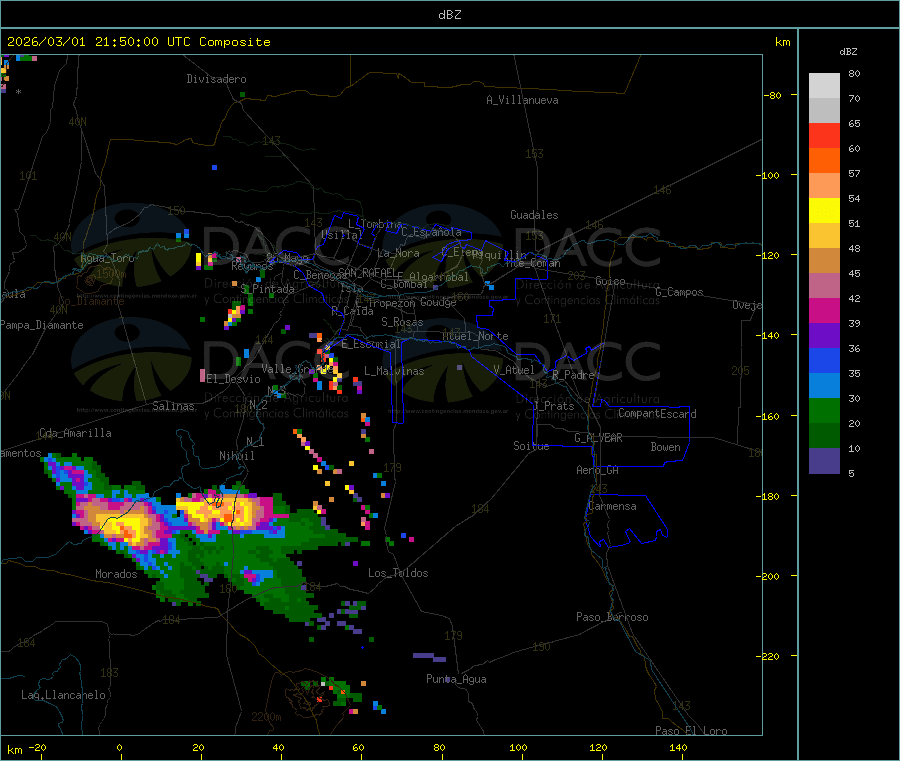Click the bright green 30 dBZ legend swatch

click(824, 411)
